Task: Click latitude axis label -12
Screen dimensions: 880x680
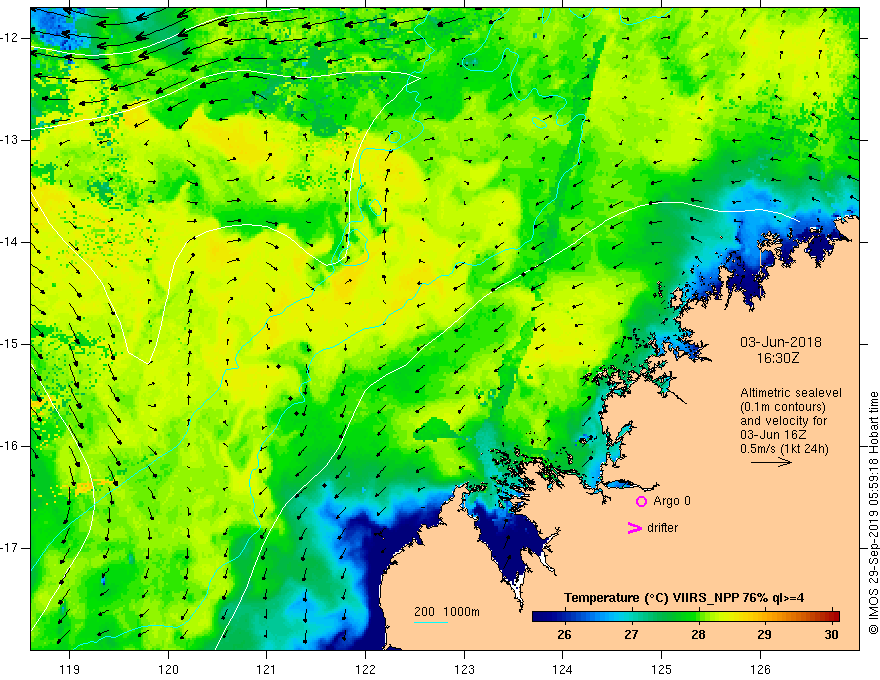Action: 10,38
